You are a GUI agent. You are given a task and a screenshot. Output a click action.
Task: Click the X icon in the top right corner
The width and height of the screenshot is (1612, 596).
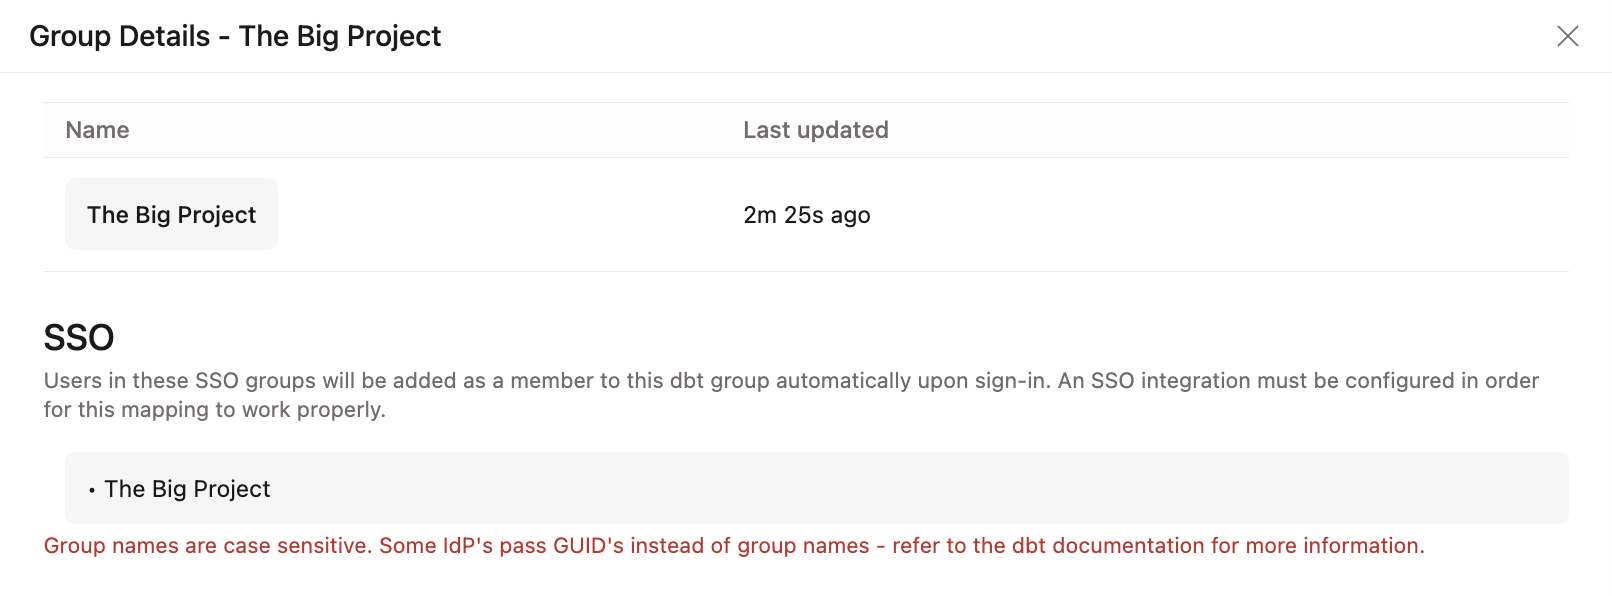(1569, 36)
